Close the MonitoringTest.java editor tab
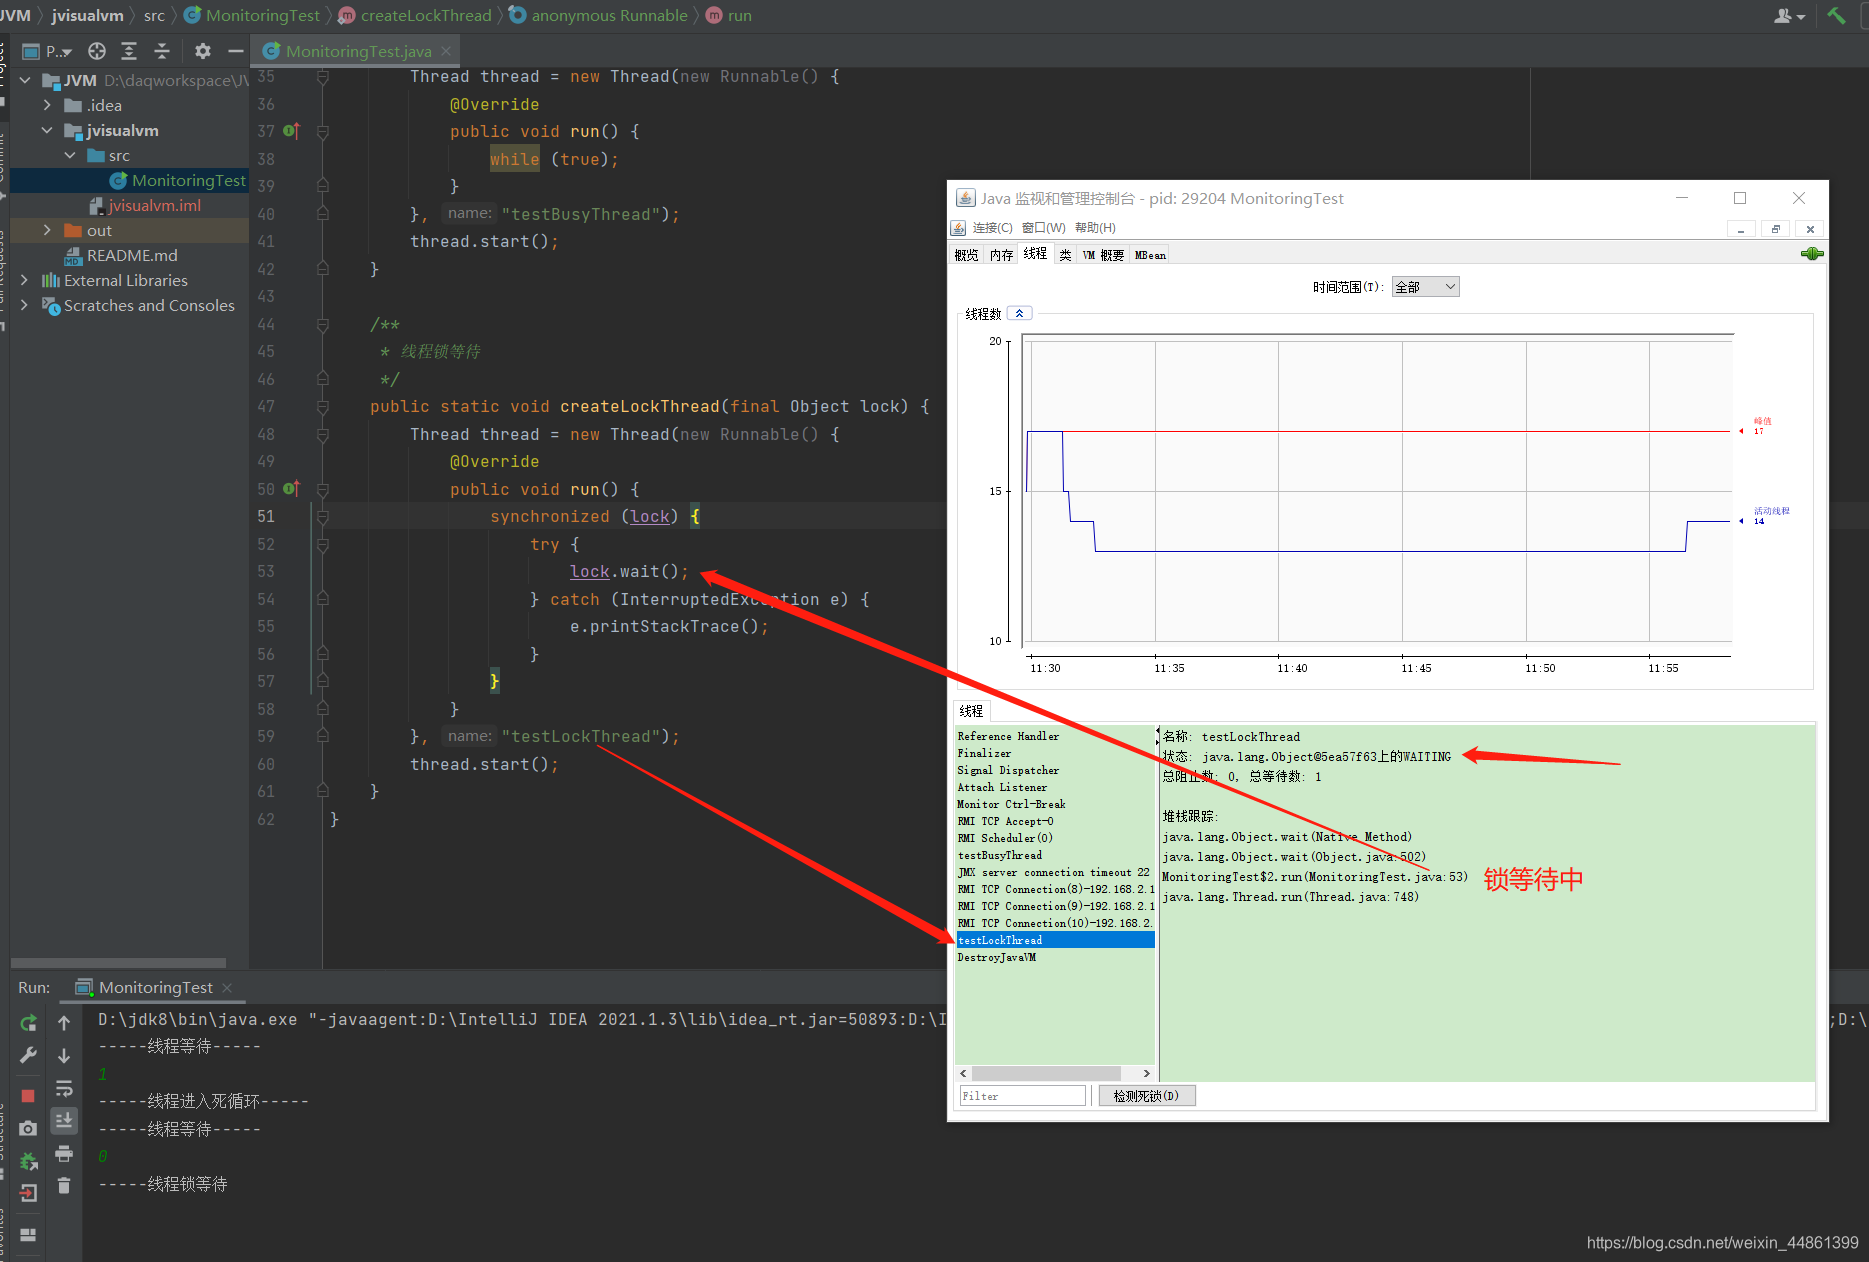1869x1262 pixels. [446, 51]
